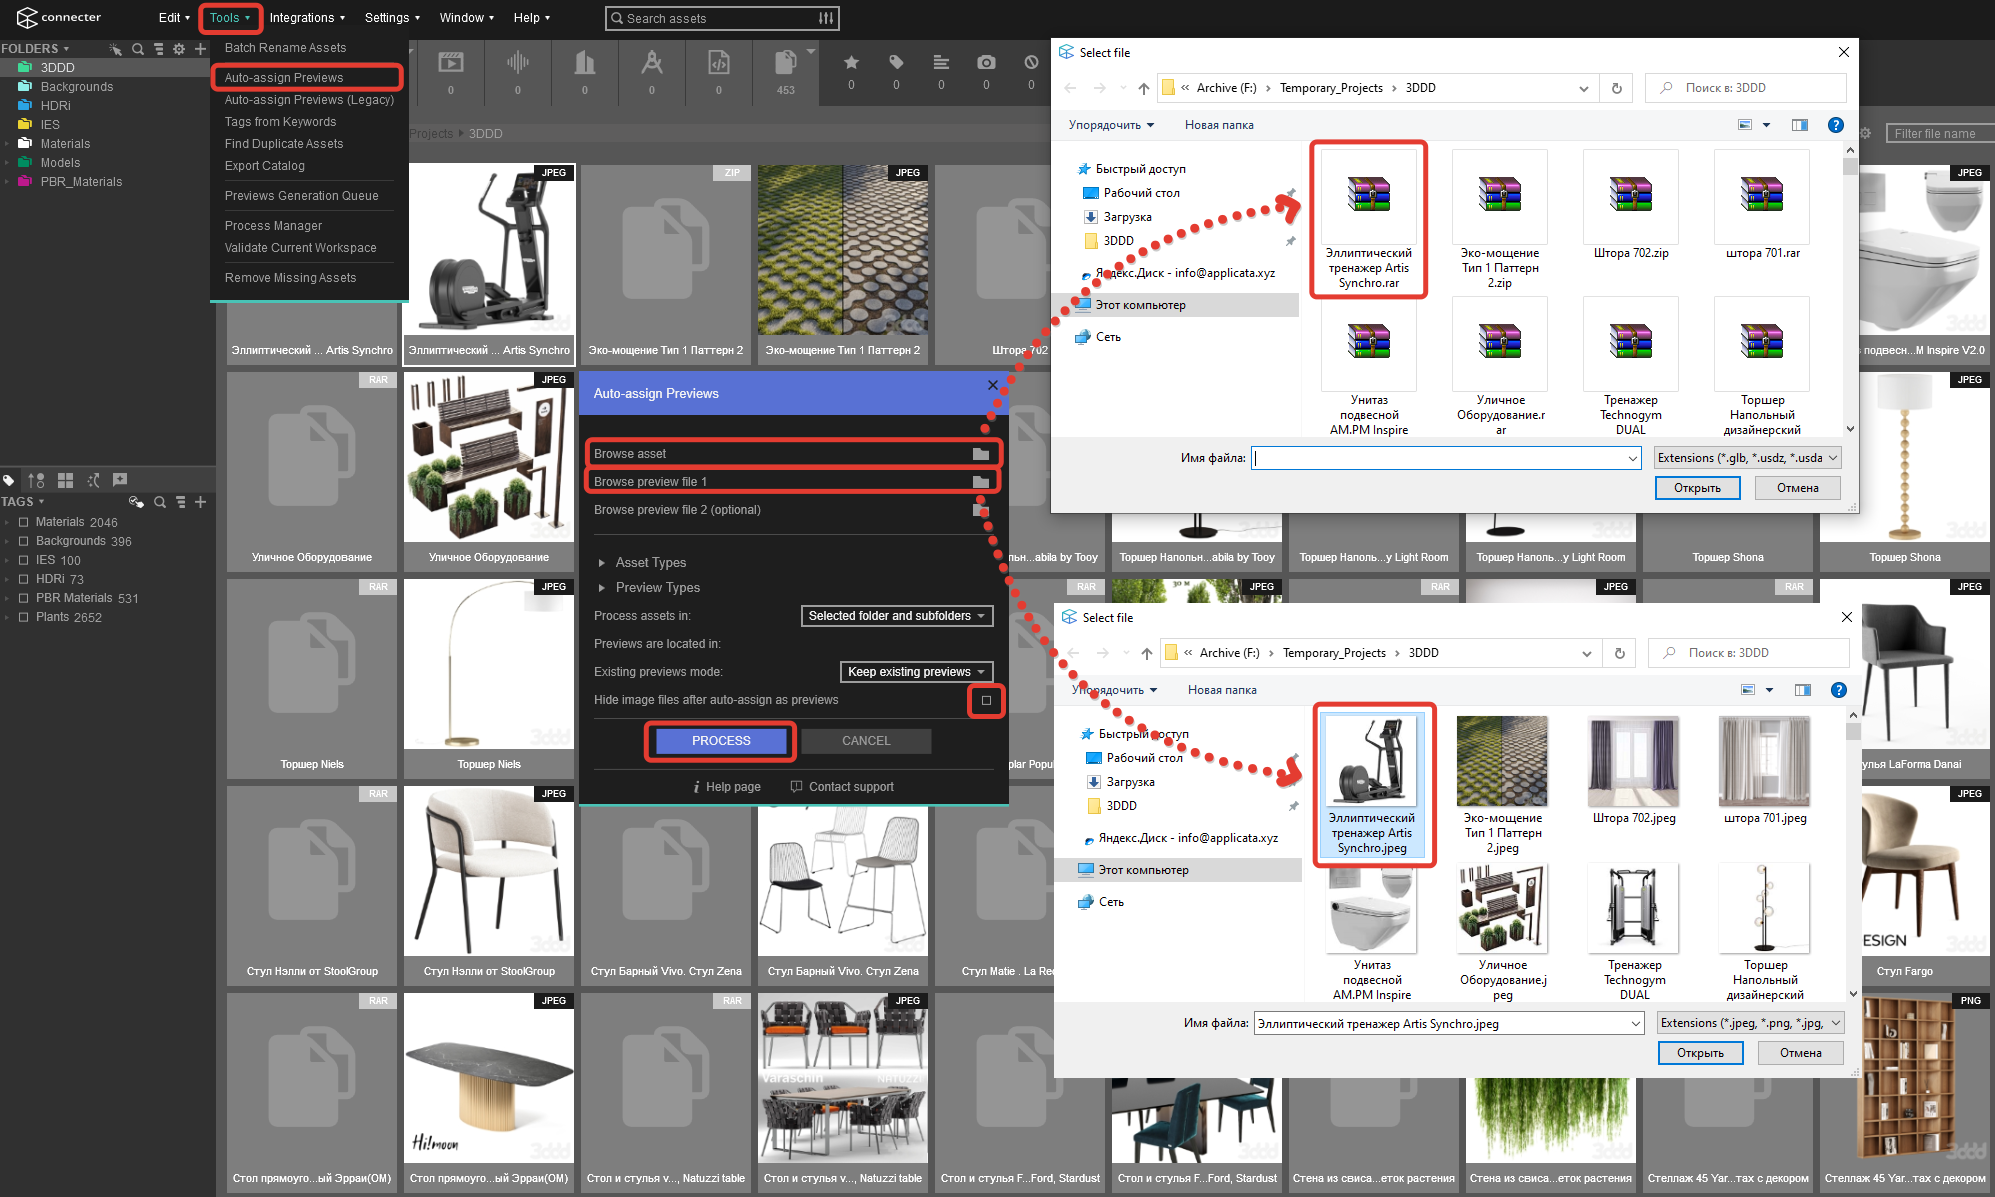
Task: Open search filter sliders in Search assets
Action: [x=826, y=18]
